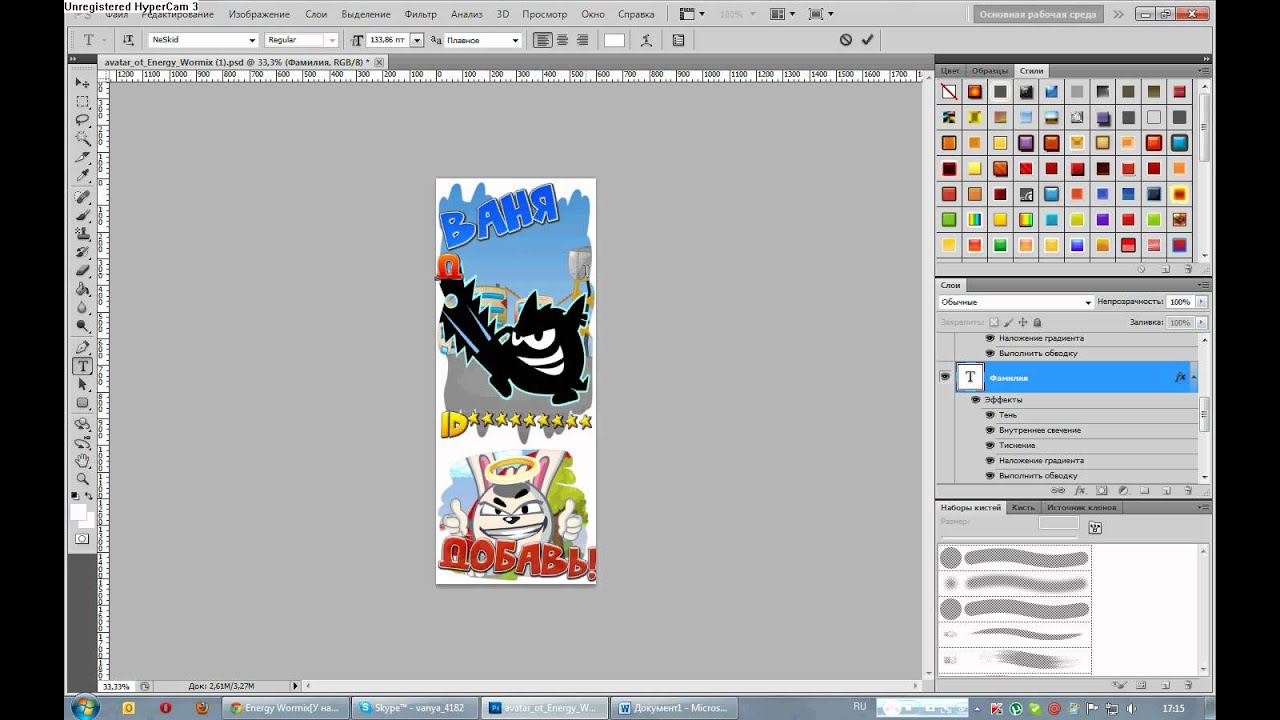This screenshot has width=1280, height=720.
Task: Select the Lasso tool
Action: point(83,120)
